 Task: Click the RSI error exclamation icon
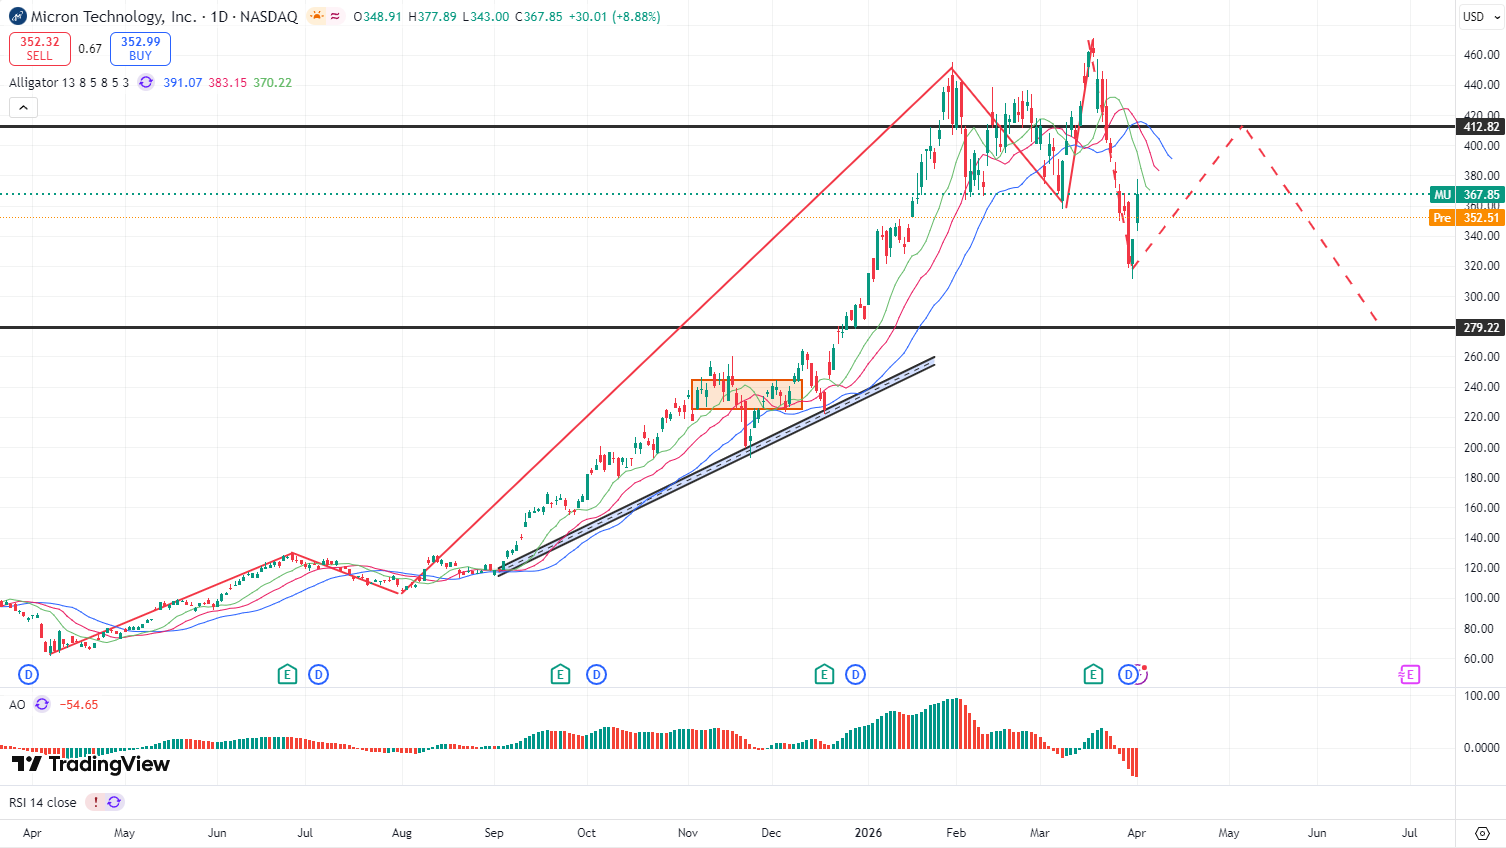click(96, 802)
